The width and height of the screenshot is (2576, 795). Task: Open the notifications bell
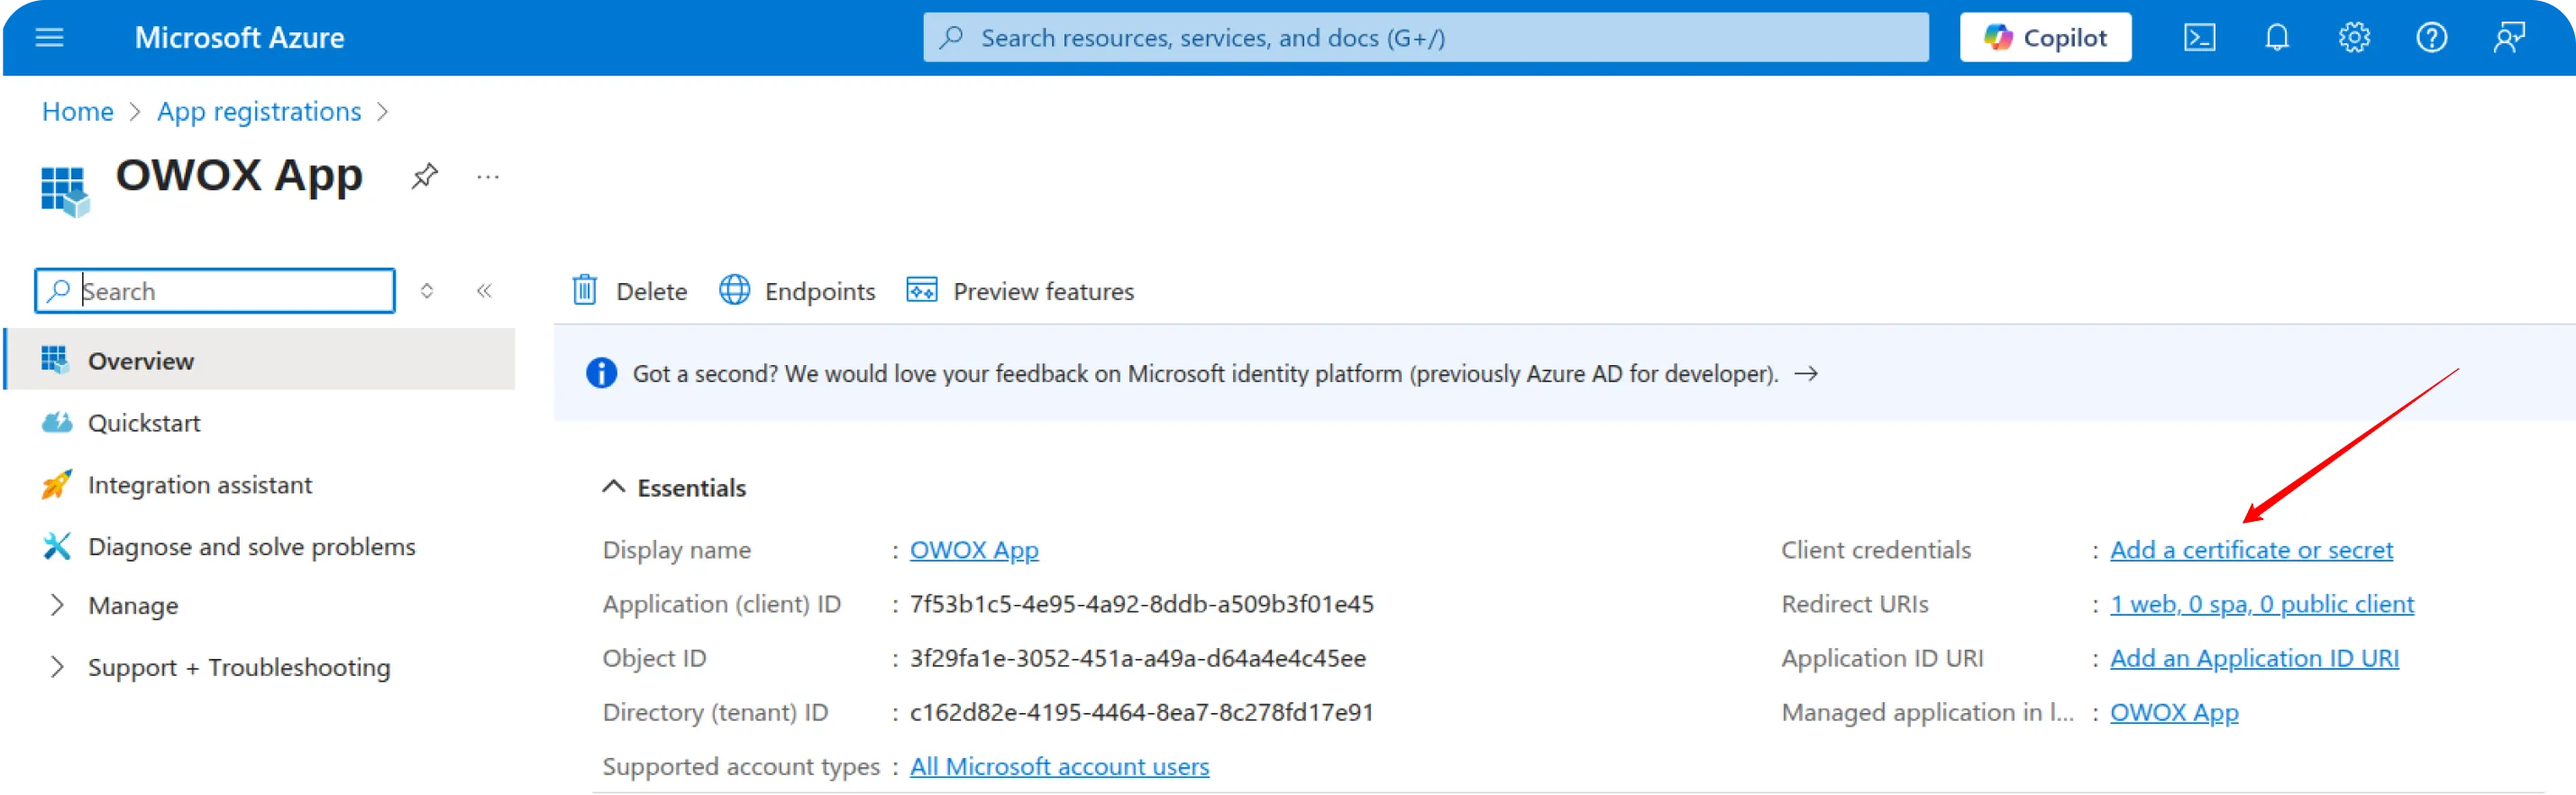pyautogui.click(x=2277, y=38)
